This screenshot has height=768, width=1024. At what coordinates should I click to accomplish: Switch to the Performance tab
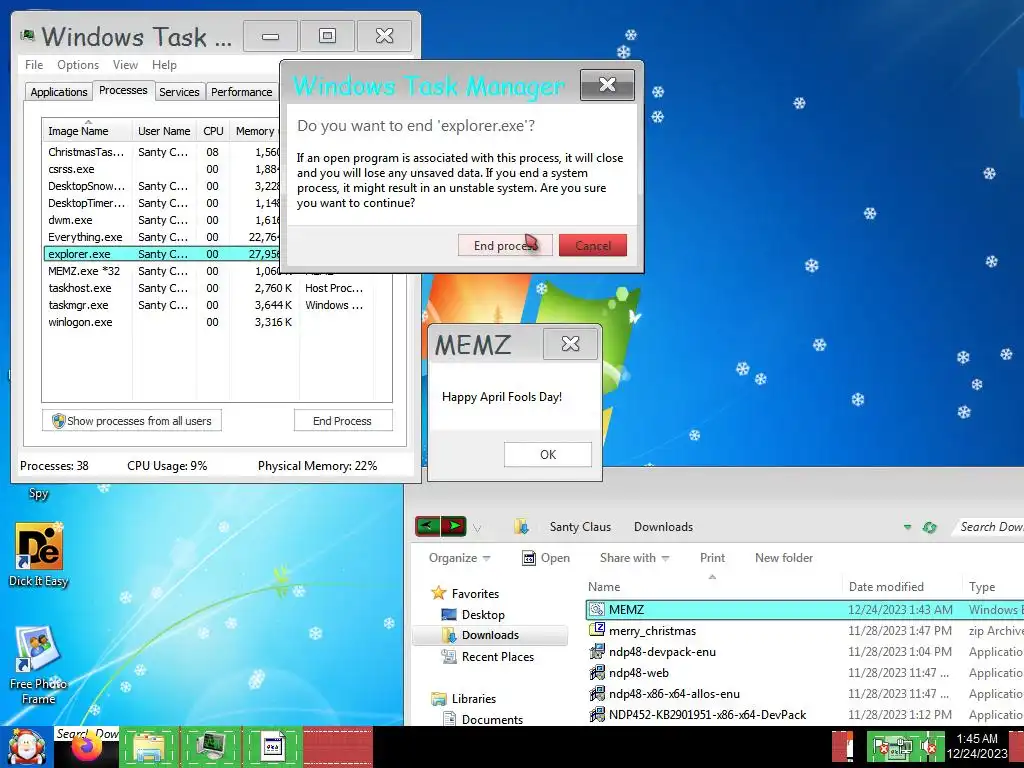click(242, 92)
